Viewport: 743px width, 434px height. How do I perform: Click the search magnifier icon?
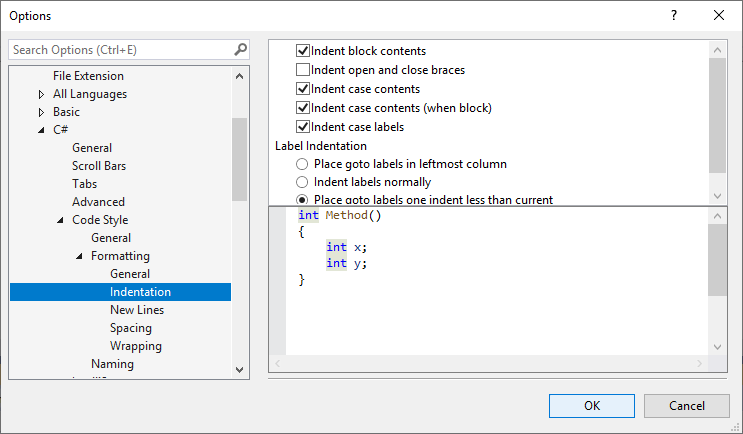click(240, 49)
